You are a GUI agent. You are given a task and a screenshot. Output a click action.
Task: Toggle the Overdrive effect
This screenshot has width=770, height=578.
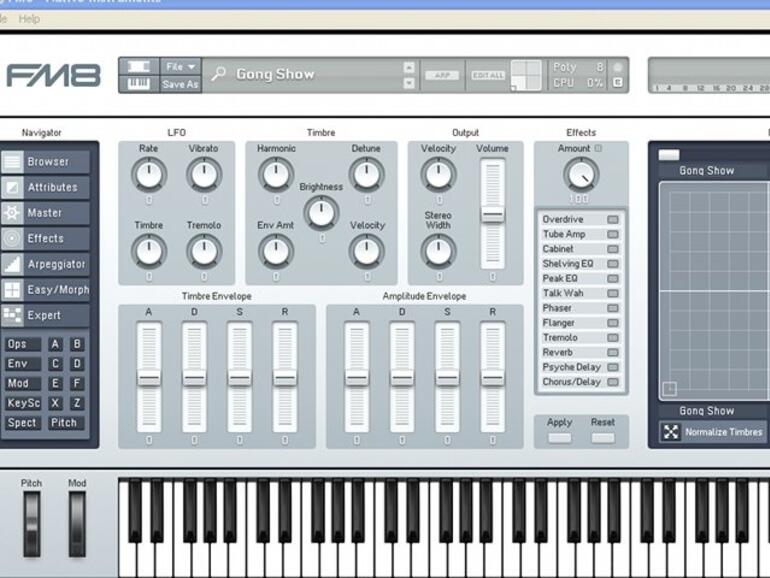(613, 220)
